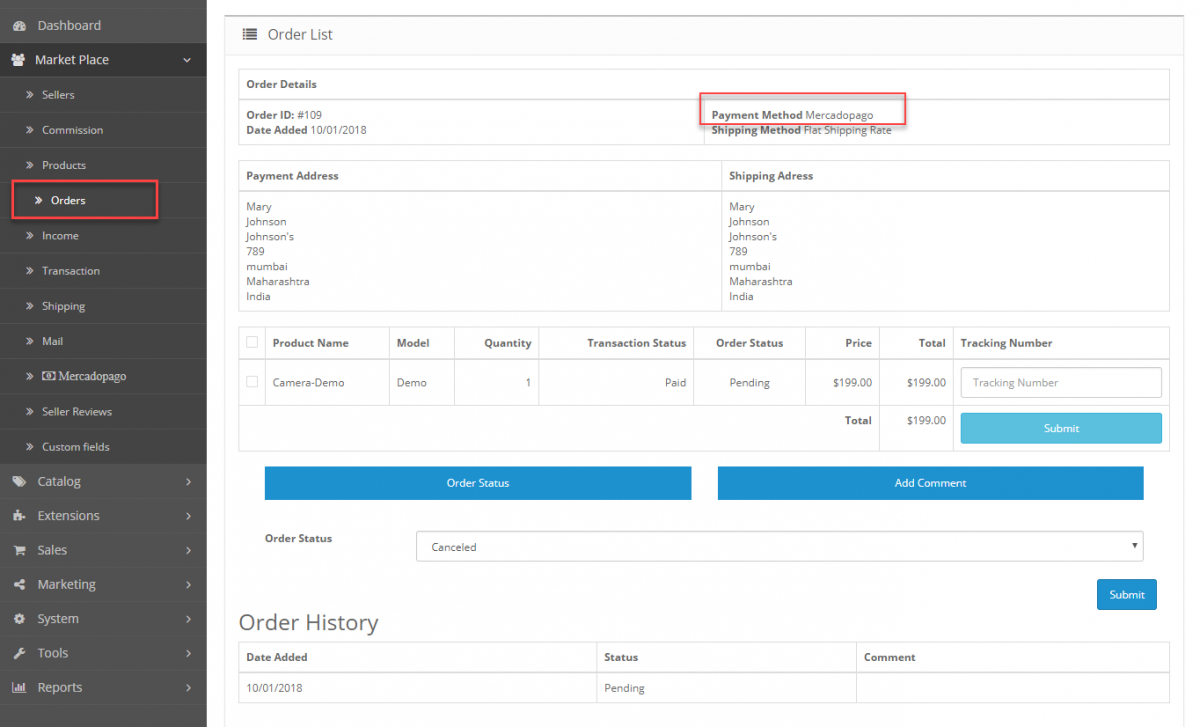Click the blue Order Status tab button
Image resolution: width=1200 pixels, height=727 pixels.
click(478, 483)
